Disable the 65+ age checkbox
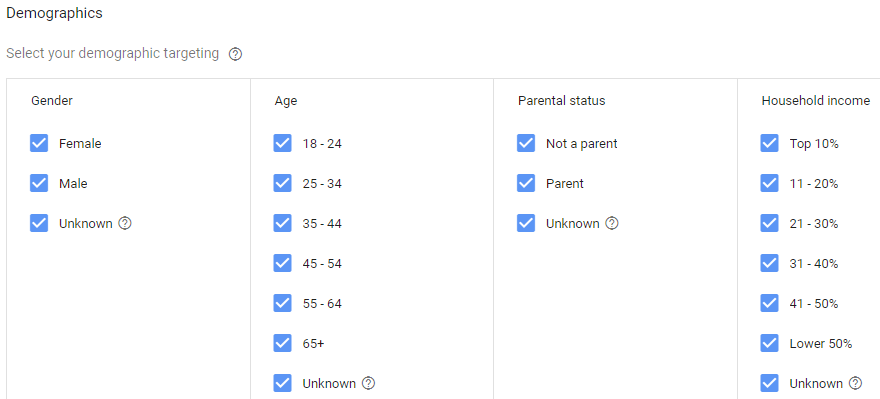The height and width of the screenshot is (399, 880). coord(282,343)
